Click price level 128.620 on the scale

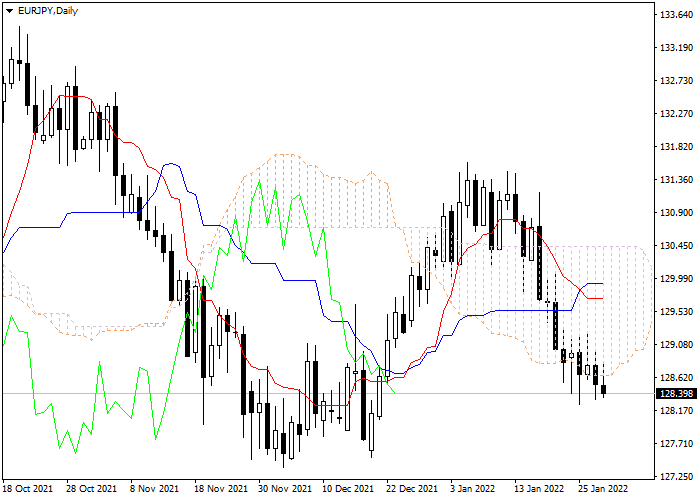[x=677, y=378]
